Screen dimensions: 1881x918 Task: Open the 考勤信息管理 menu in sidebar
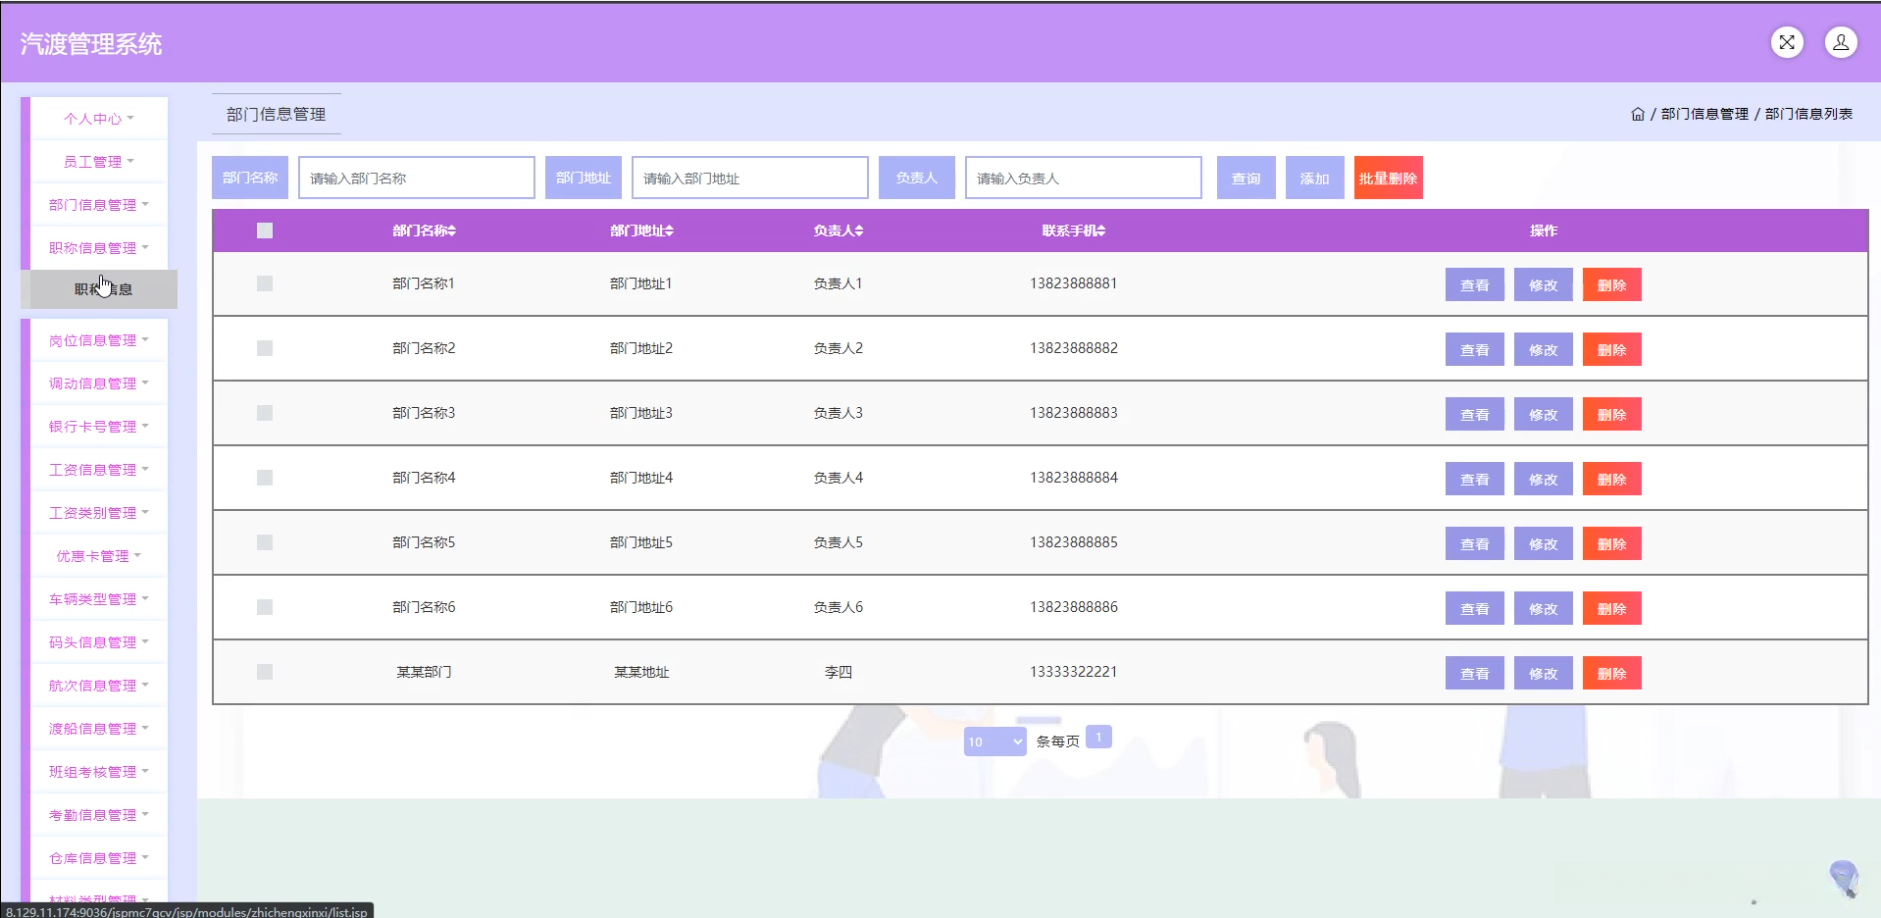click(99, 814)
